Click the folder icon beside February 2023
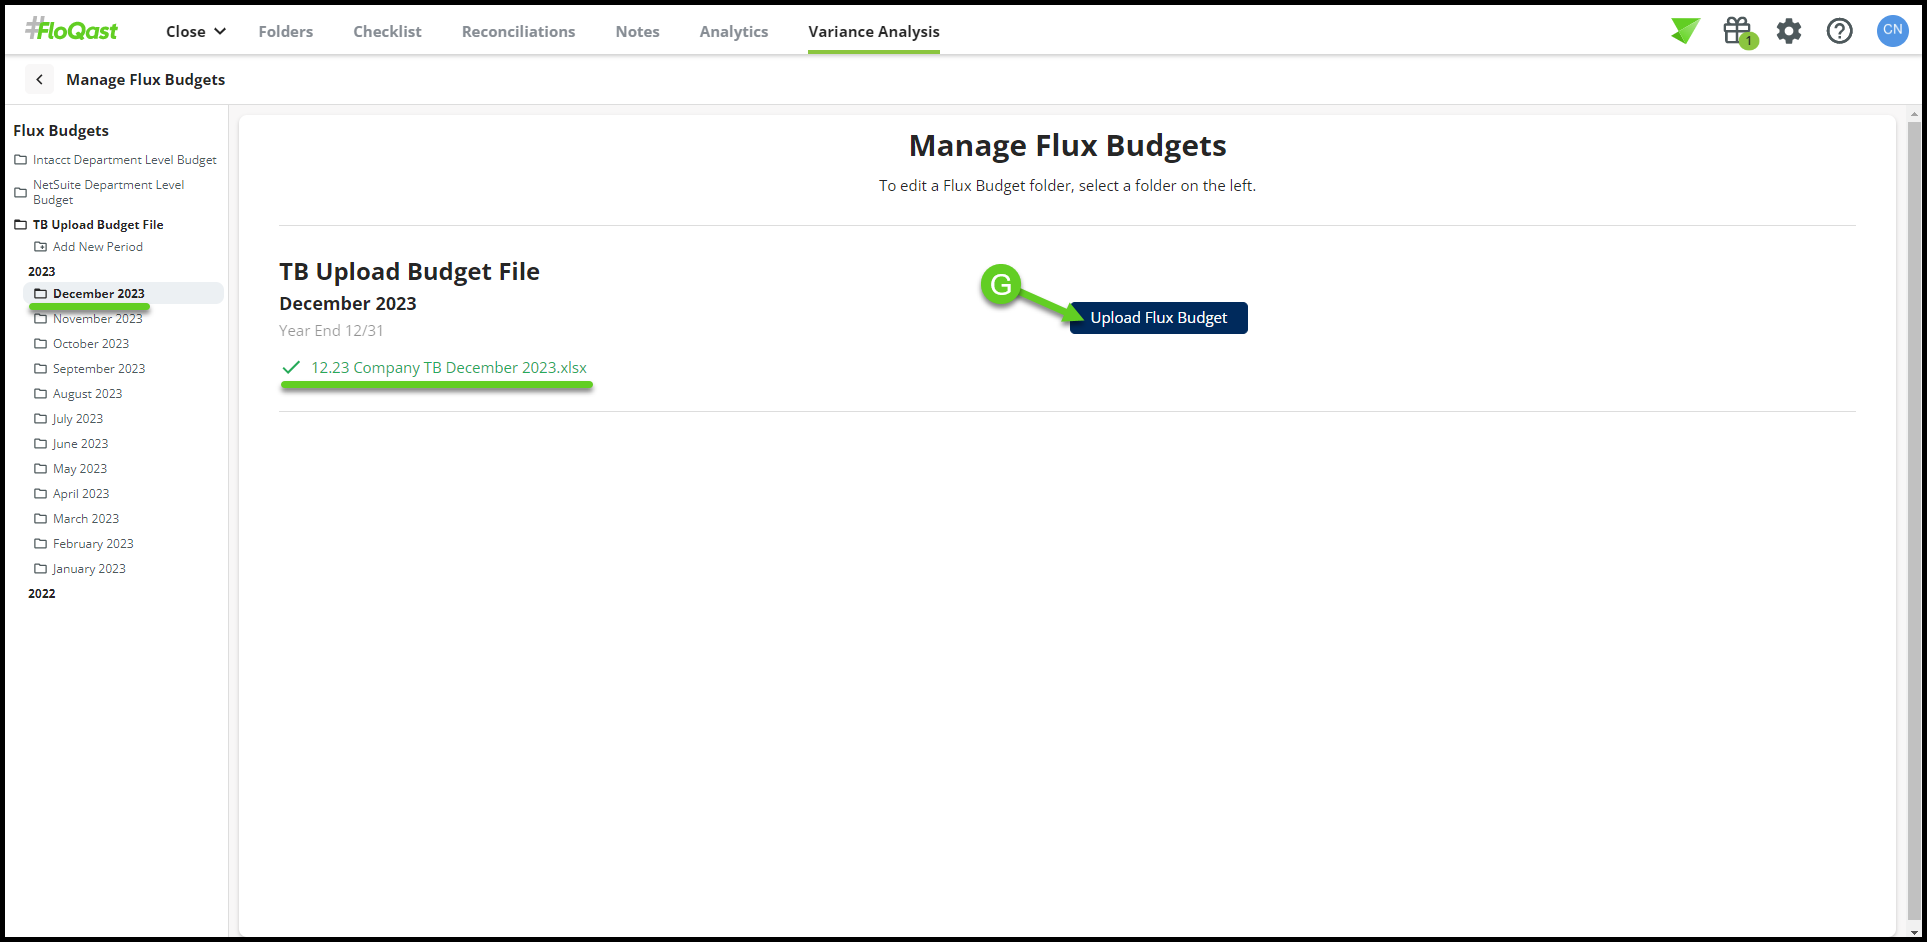The height and width of the screenshot is (942, 1927). (41, 544)
